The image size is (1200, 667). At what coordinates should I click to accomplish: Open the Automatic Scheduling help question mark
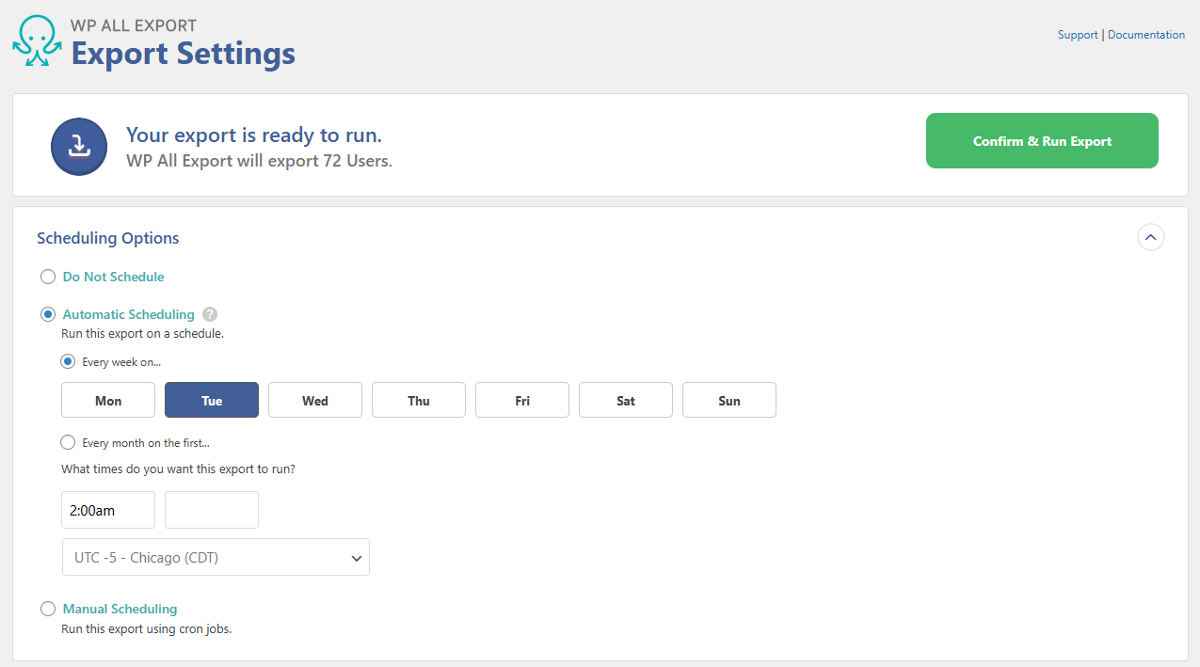click(x=209, y=314)
